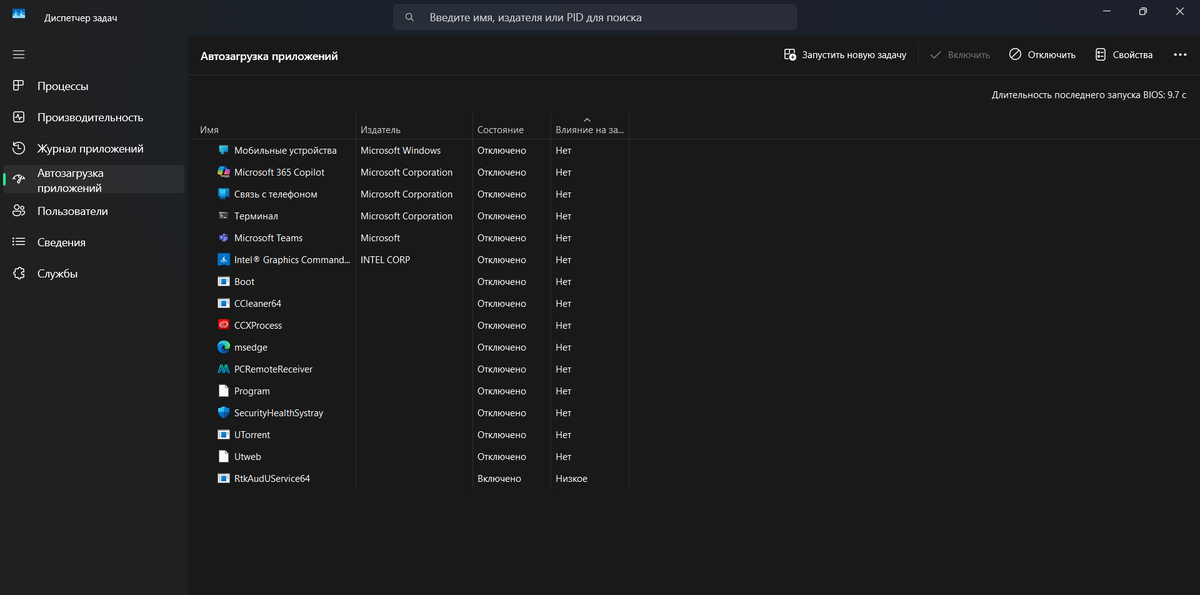Click the UTorrent entry icon
The height and width of the screenshot is (595, 1200).
[x=224, y=435]
